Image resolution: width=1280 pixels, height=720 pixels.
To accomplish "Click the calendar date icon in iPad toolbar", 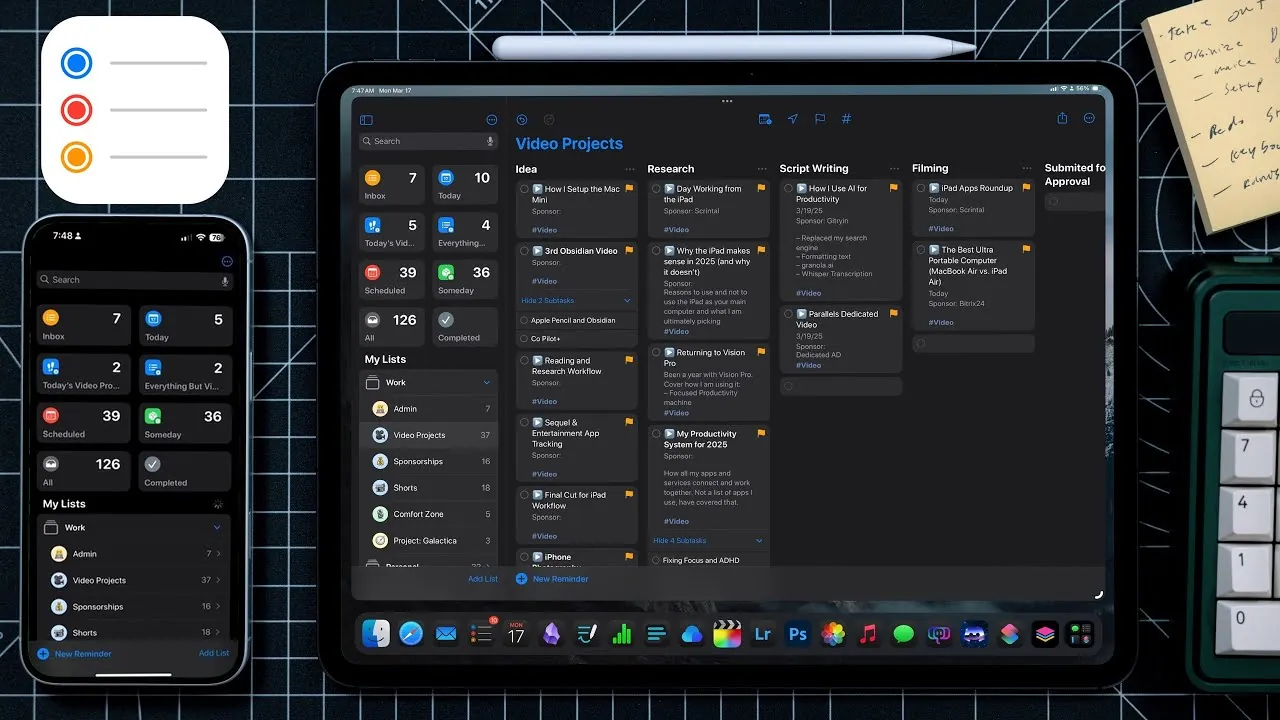I will [x=765, y=119].
